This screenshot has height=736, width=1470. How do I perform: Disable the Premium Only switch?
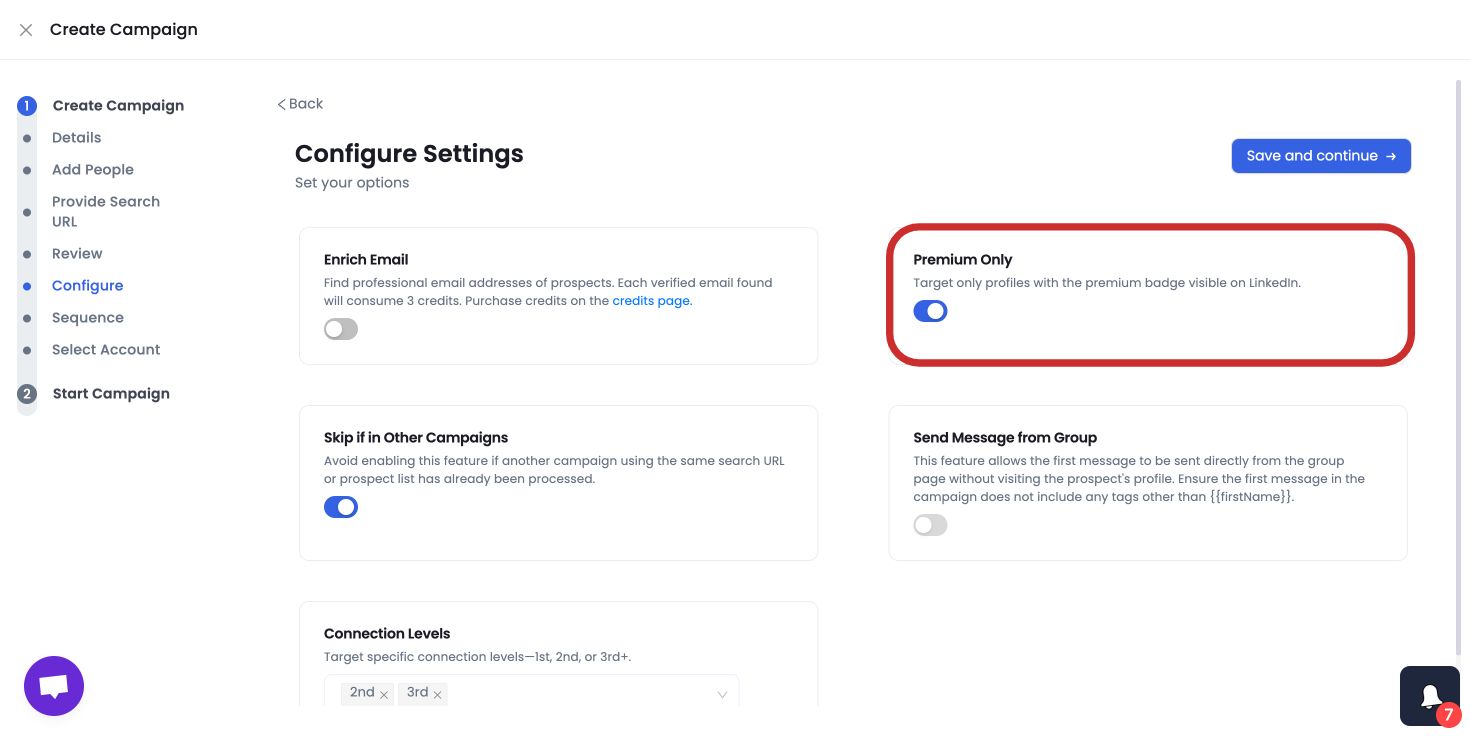click(930, 311)
